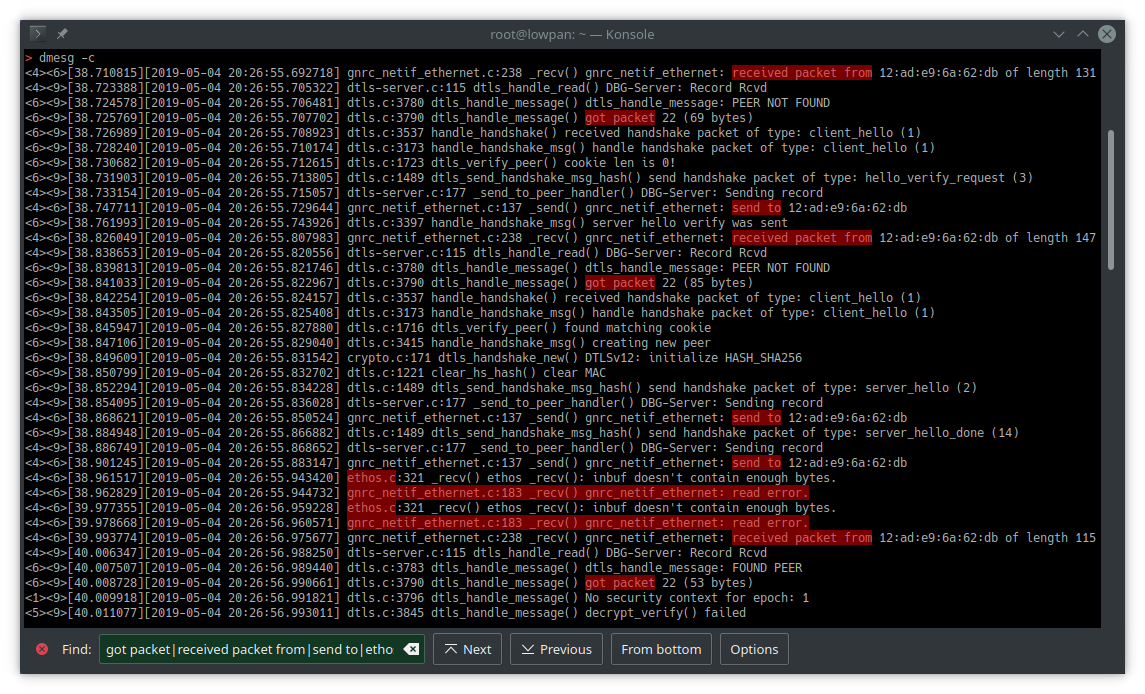This screenshot has height=694, width=1145.
Task: Click 'decrypt_verify() failed' text in last line
Action: [665, 613]
